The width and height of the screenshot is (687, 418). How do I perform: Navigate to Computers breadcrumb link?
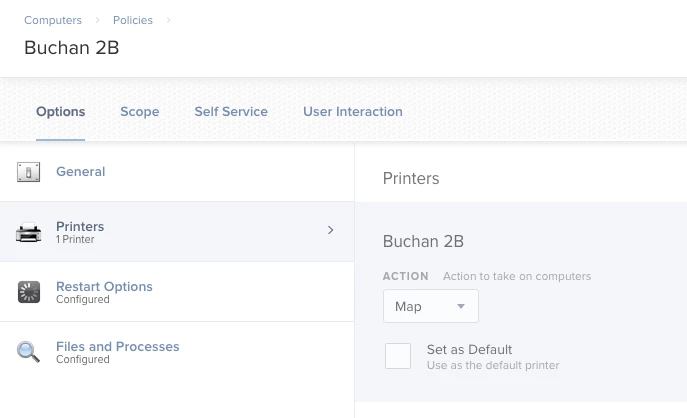point(53,20)
